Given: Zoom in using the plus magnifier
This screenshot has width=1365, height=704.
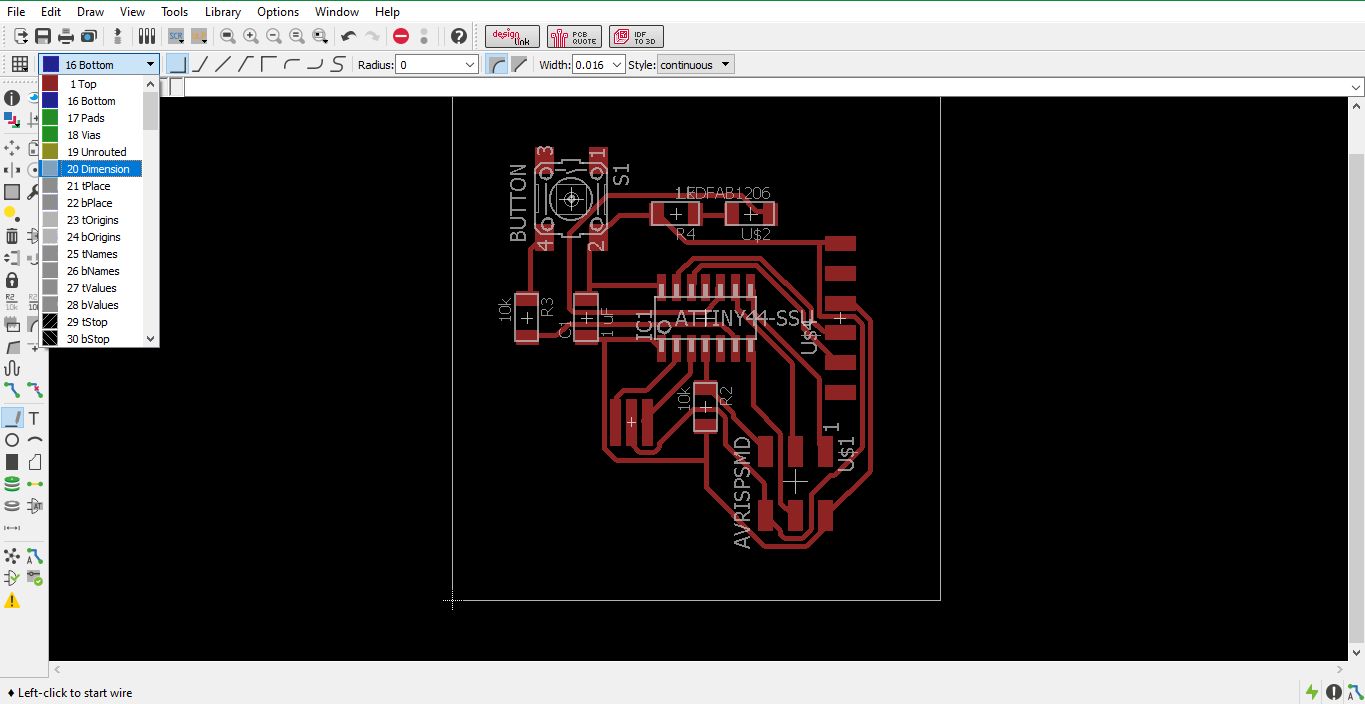Looking at the screenshot, I should point(251,36).
